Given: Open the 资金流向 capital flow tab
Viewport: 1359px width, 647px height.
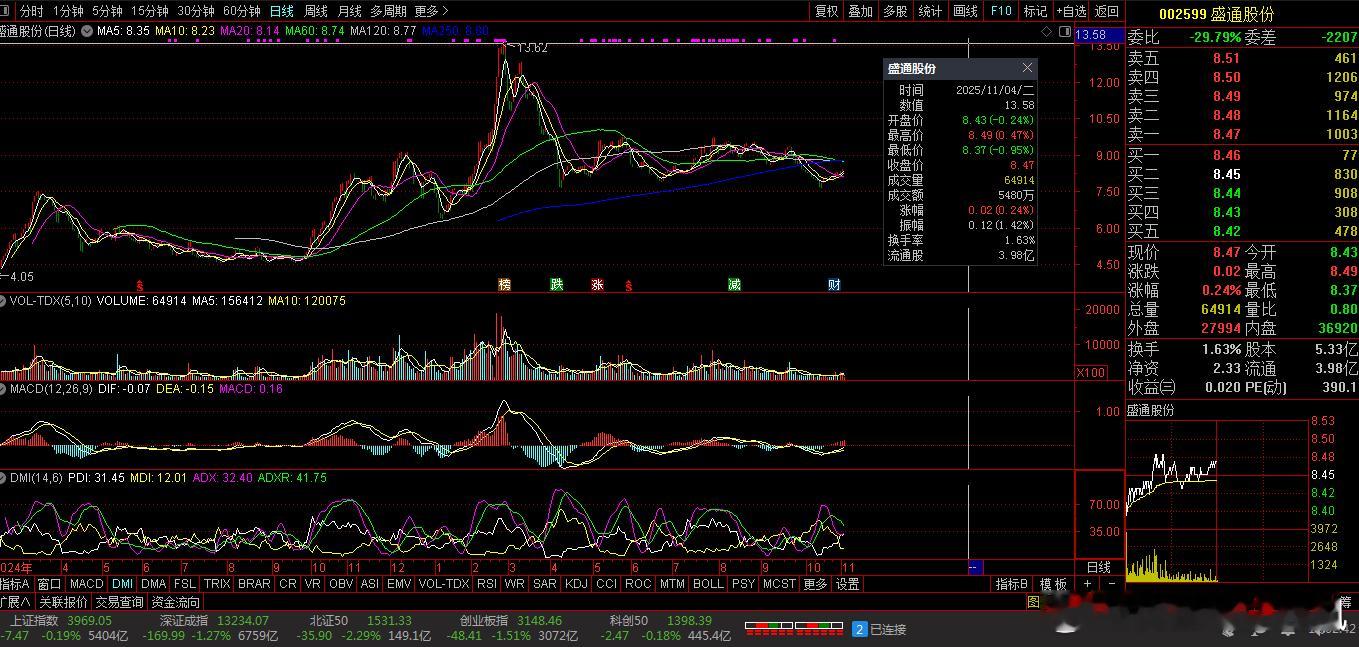Looking at the screenshot, I should 176,602.
